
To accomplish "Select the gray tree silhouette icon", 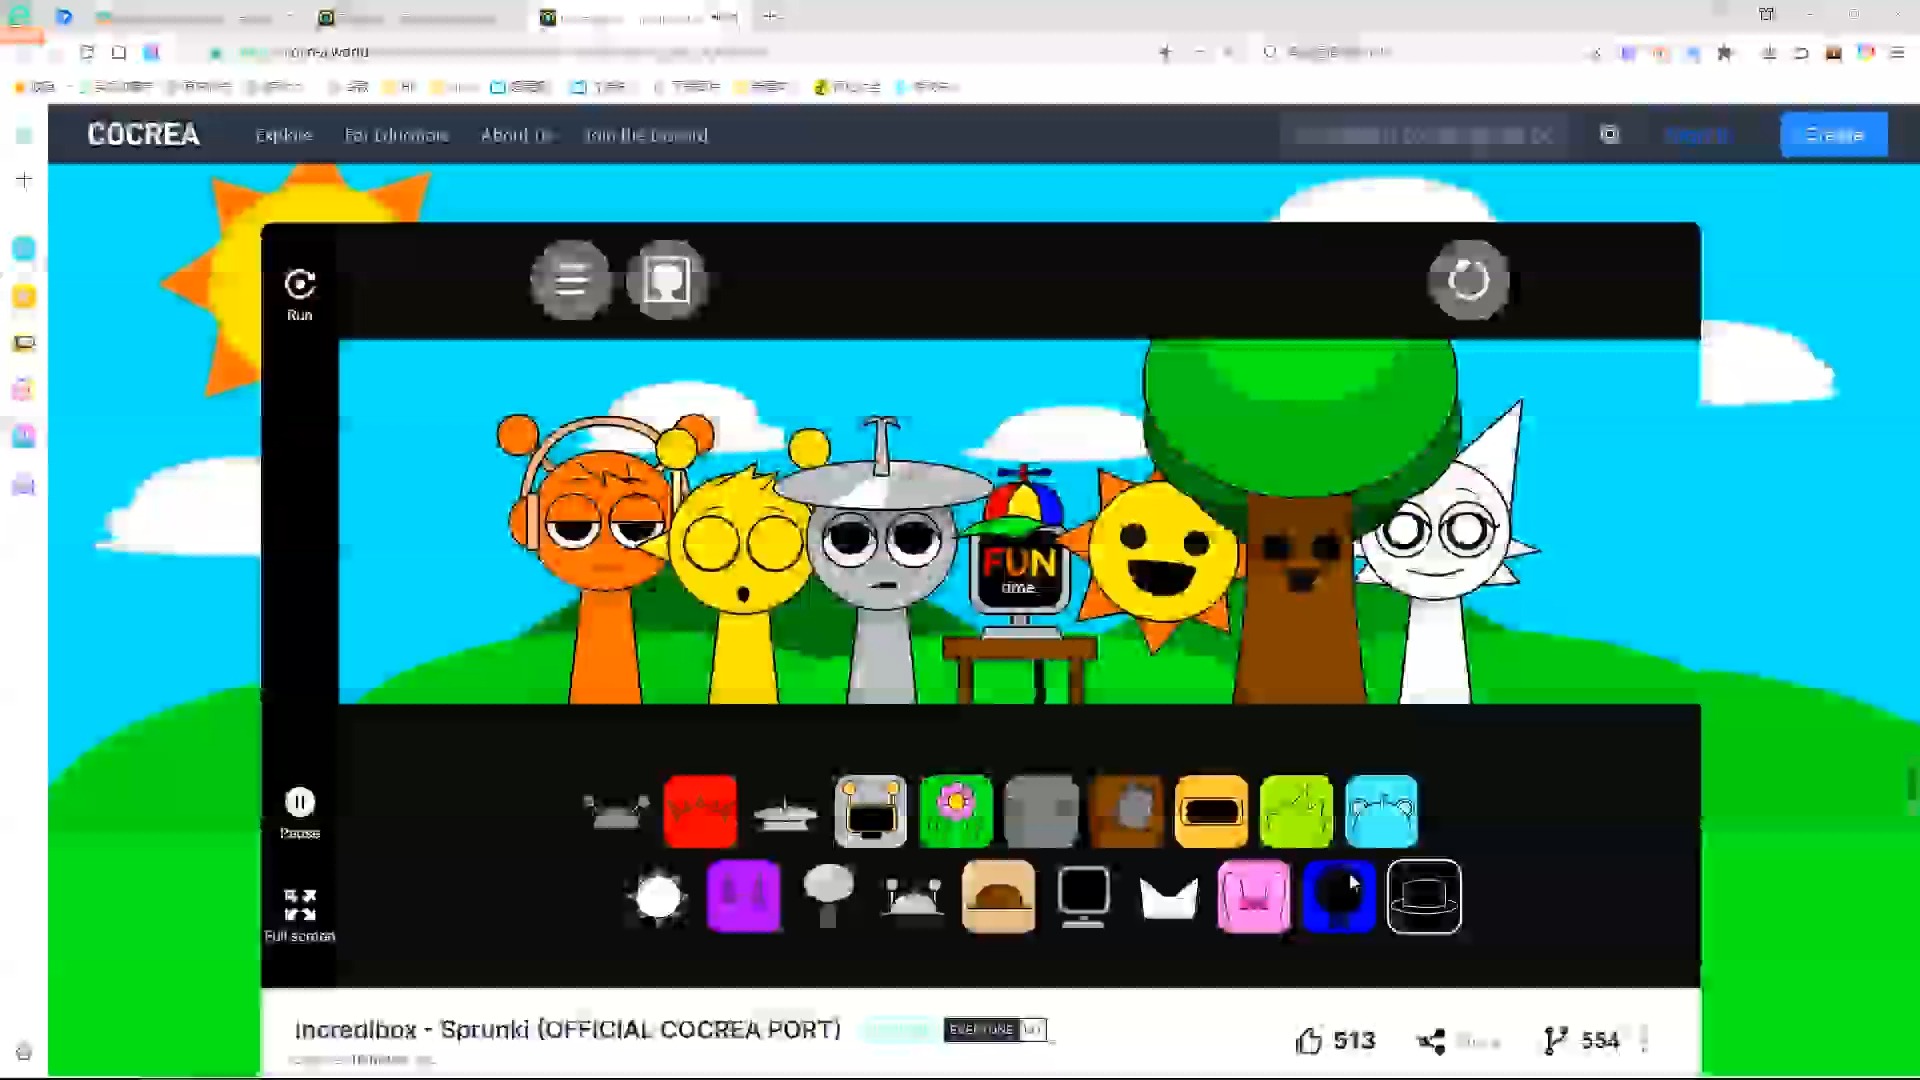I will tap(828, 896).
